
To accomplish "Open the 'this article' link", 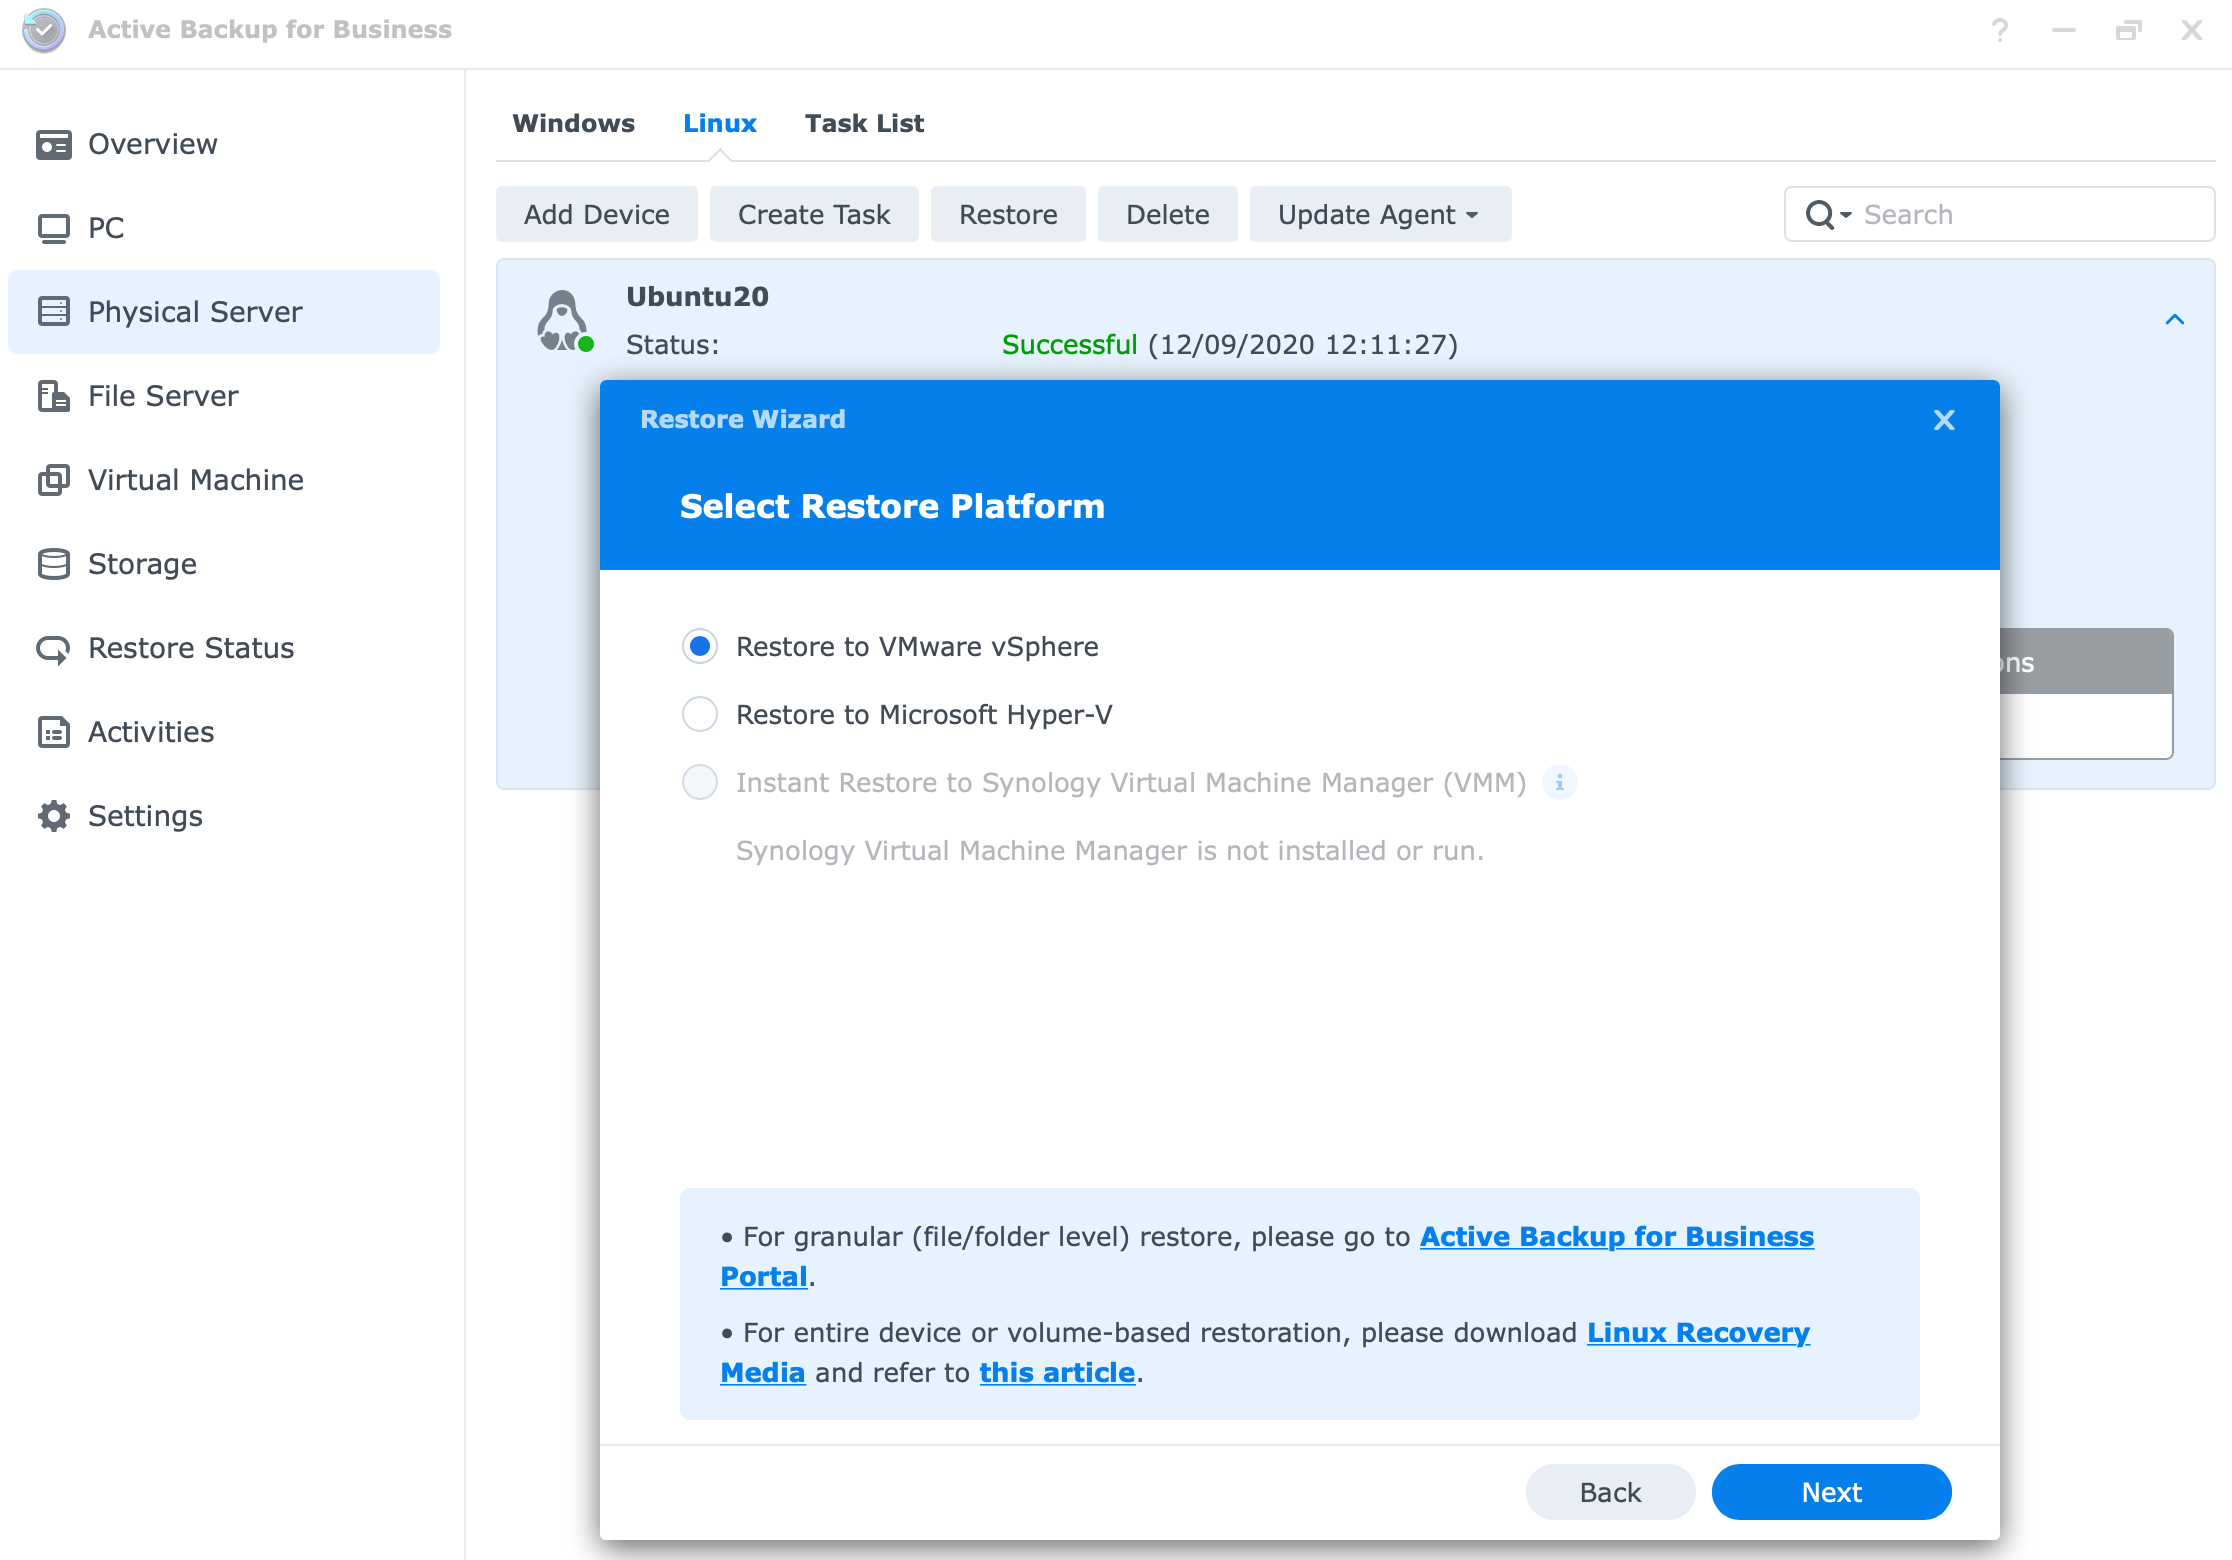I will (1057, 1373).
